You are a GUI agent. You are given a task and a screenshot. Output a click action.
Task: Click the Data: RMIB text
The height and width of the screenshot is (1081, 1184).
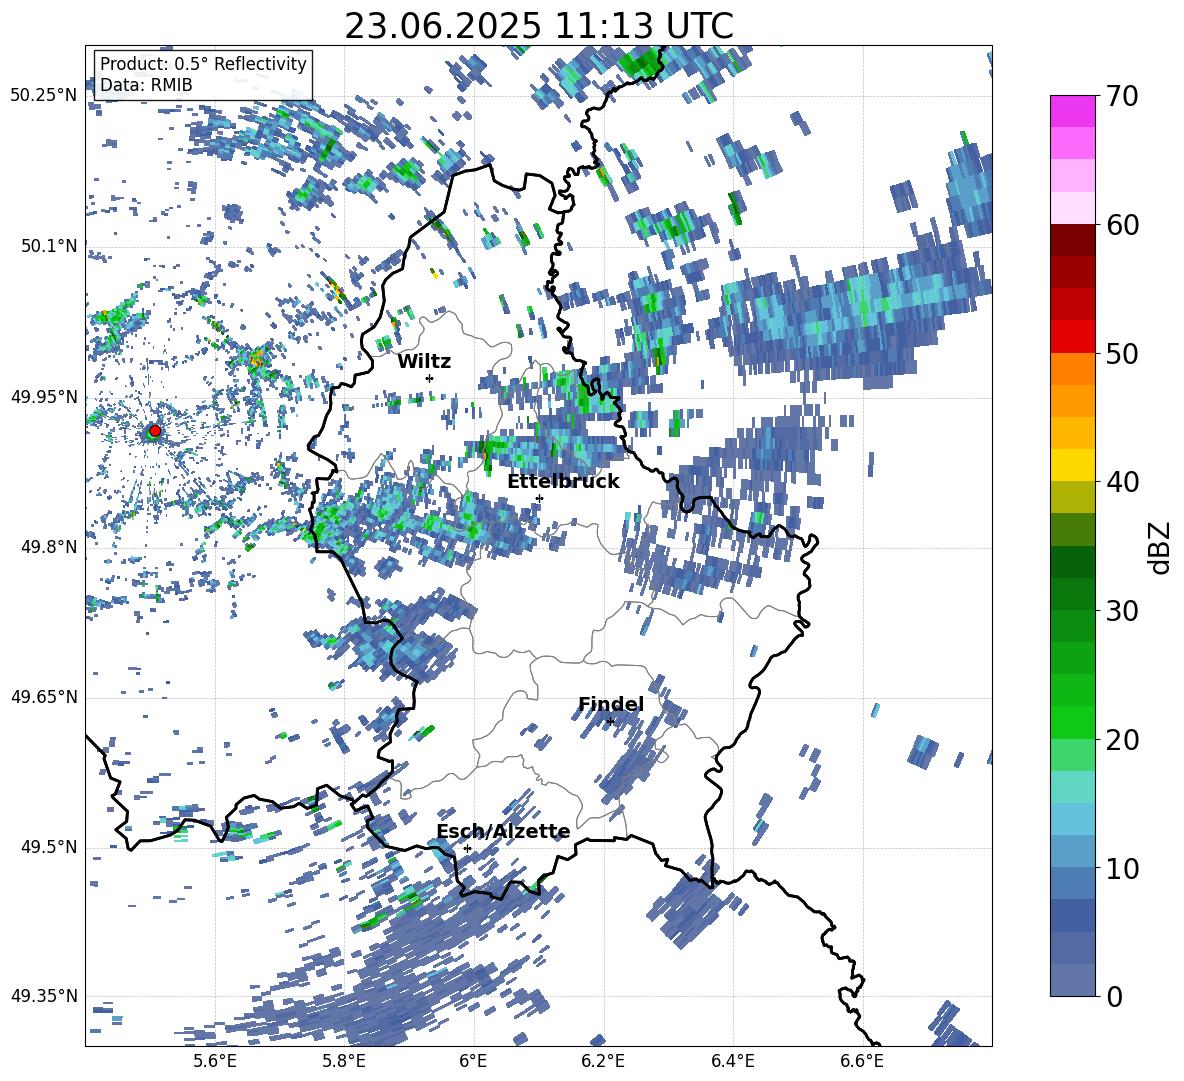(146, 85)
